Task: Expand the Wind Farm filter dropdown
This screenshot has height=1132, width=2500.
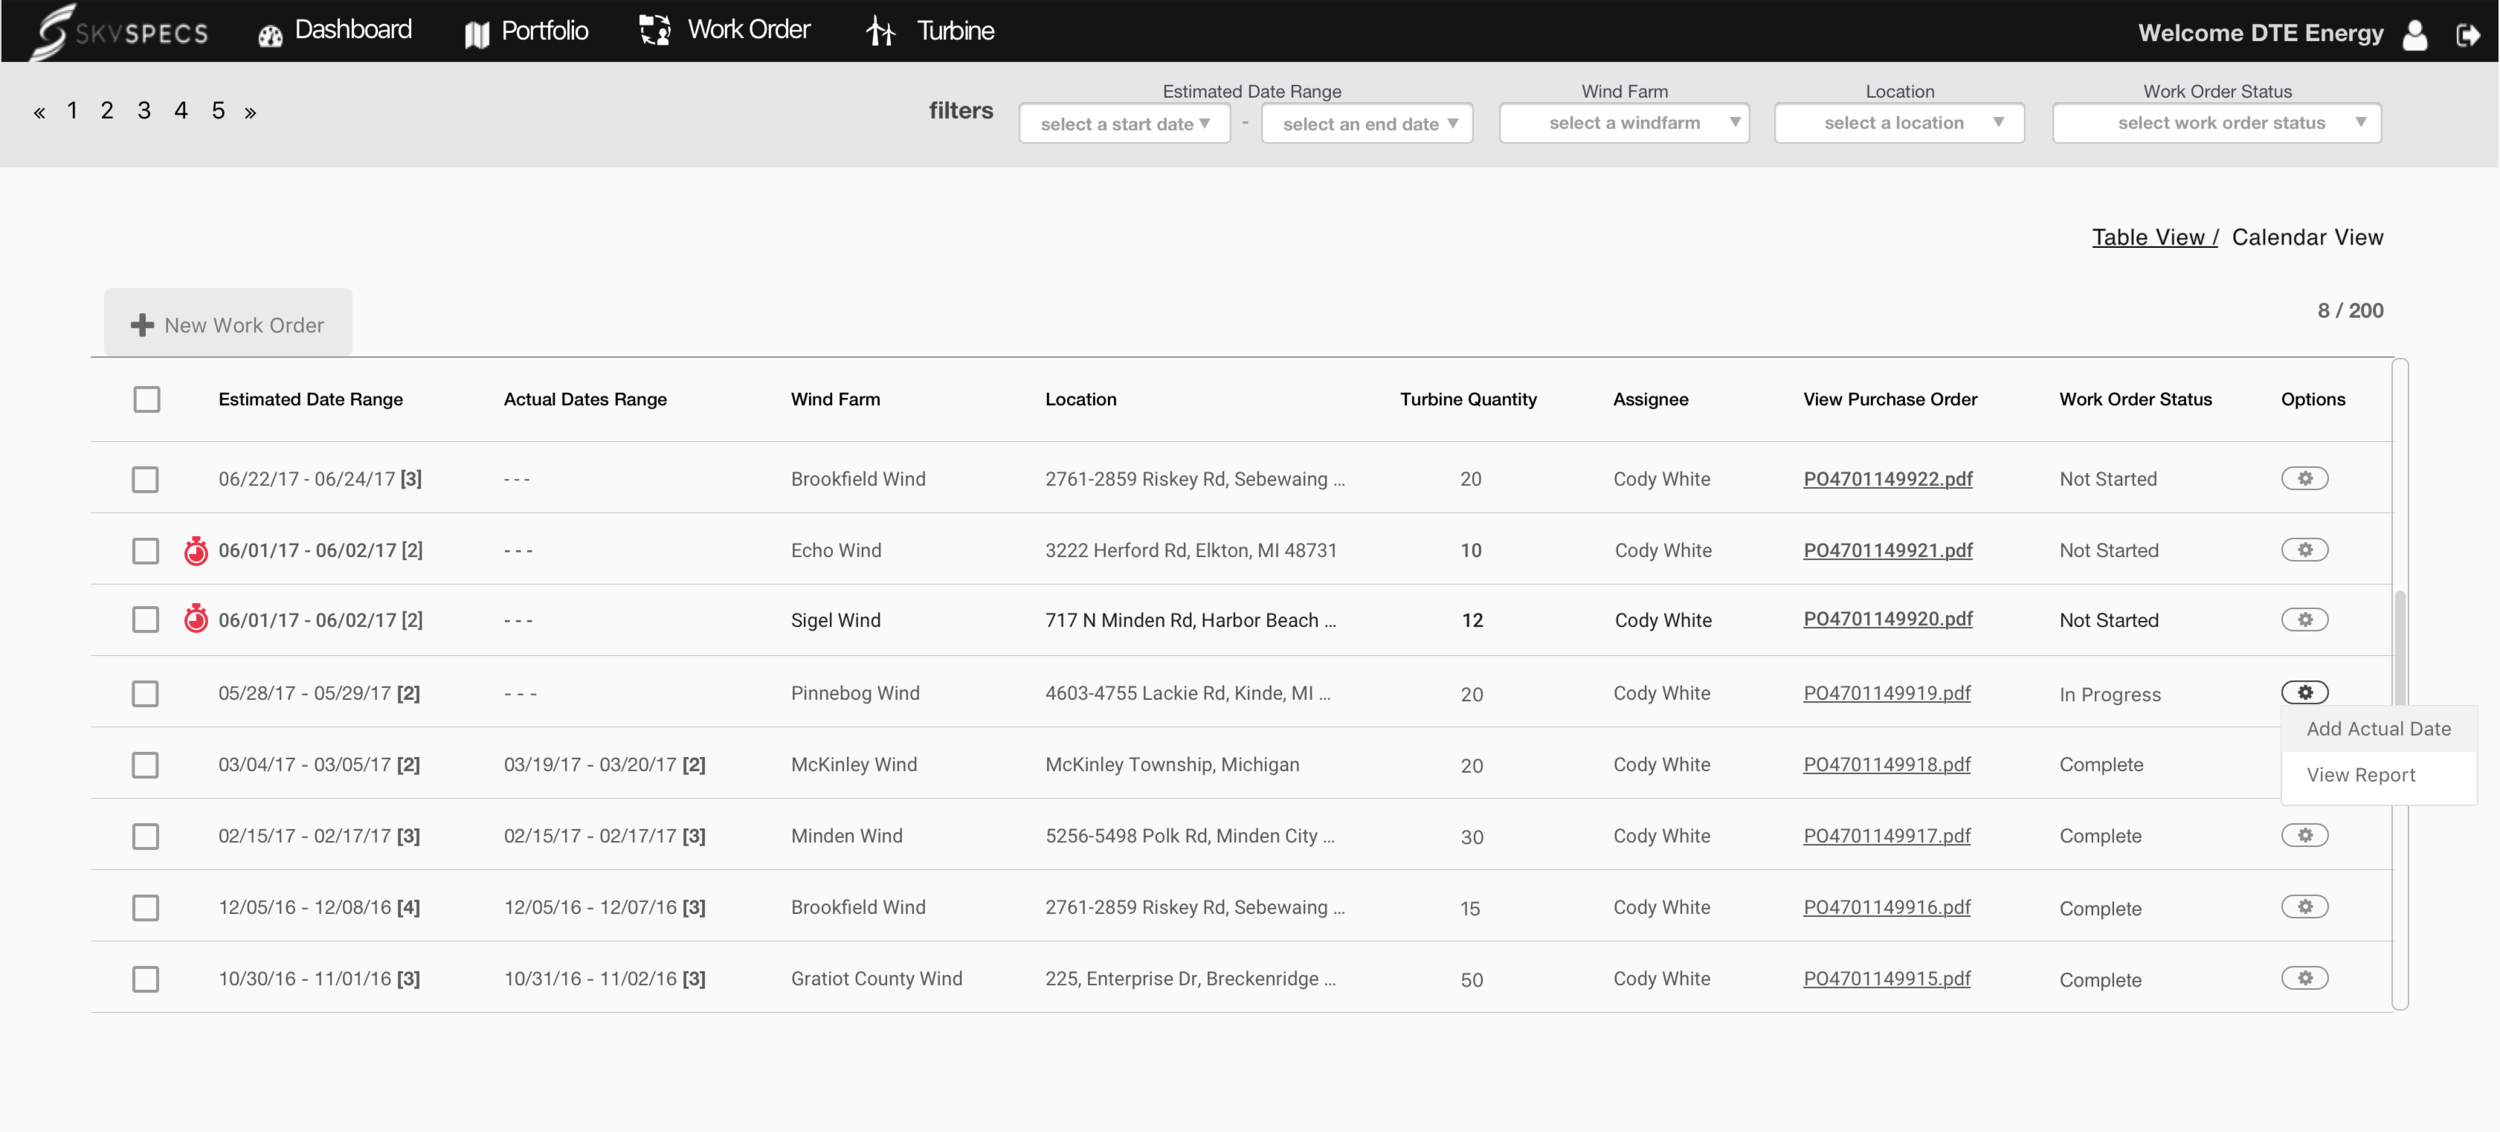Action: coord(1623,123)
